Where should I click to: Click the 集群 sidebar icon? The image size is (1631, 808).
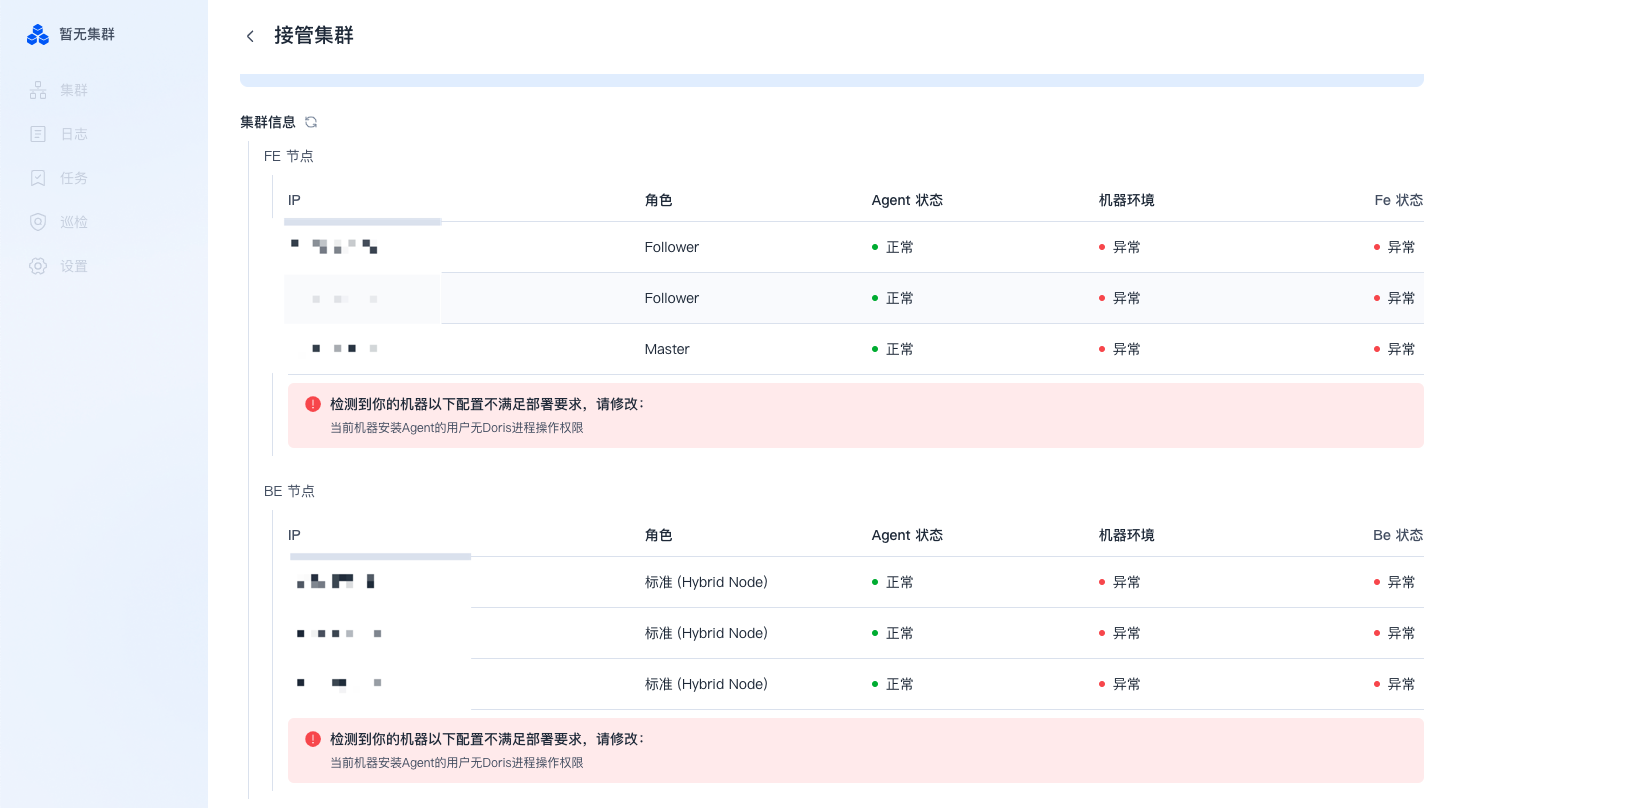38,90
